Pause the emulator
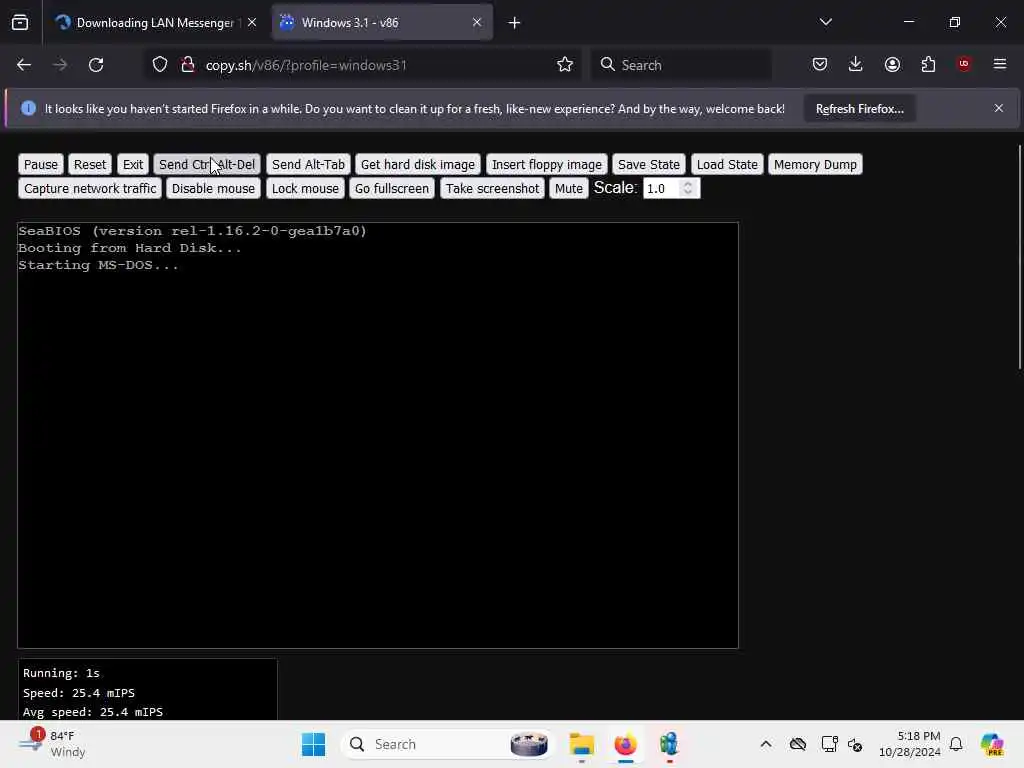Screen dimensions: 1024x768 pos(40,165)
